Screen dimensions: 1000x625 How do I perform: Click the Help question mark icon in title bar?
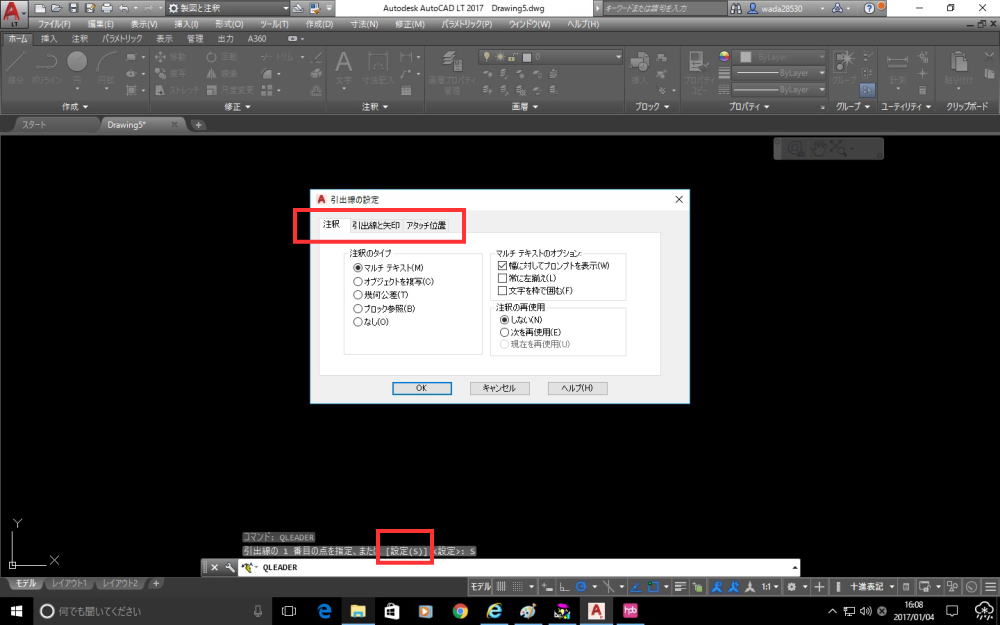click(x=869, y=8)
